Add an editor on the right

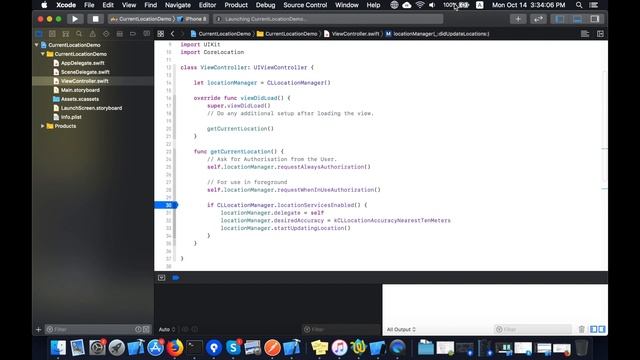(x=600, y=34)
